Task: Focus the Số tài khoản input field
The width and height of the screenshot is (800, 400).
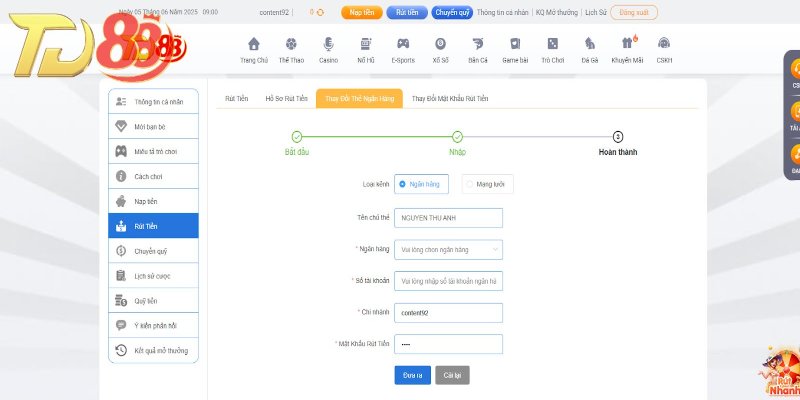Action: tap(448, 281)
